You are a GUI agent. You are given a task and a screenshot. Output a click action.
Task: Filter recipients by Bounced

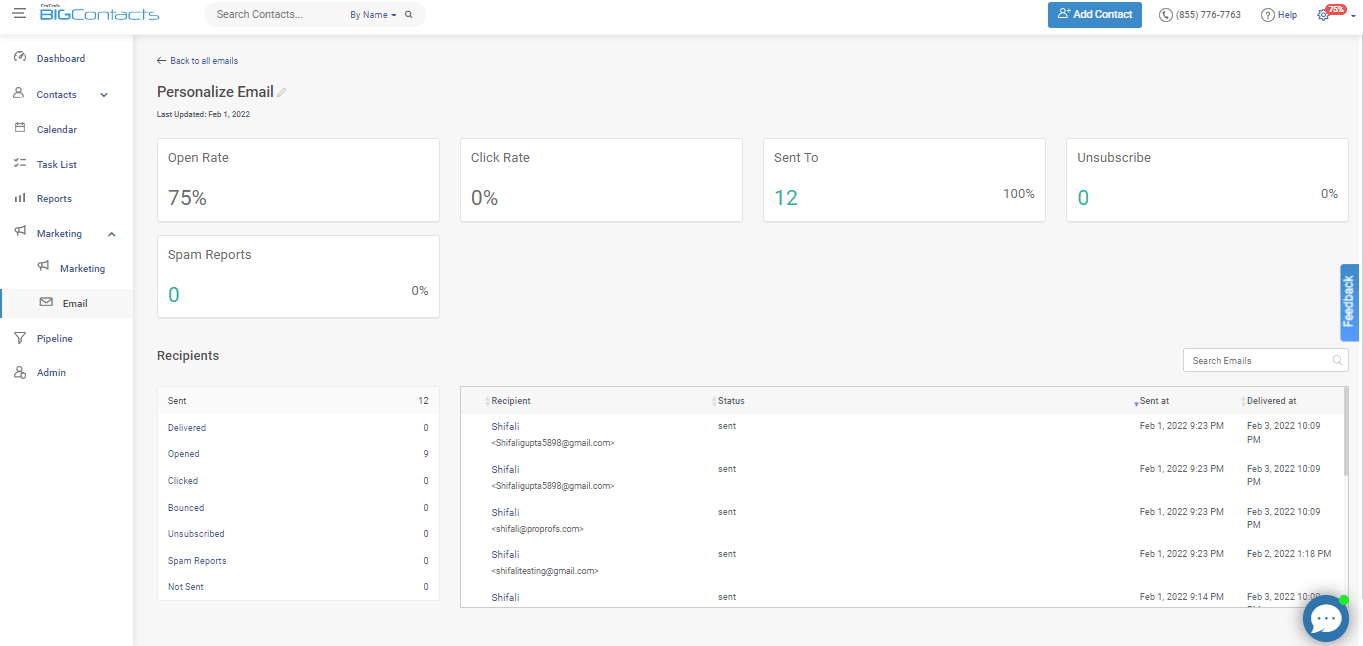click(x=298, y=508)
